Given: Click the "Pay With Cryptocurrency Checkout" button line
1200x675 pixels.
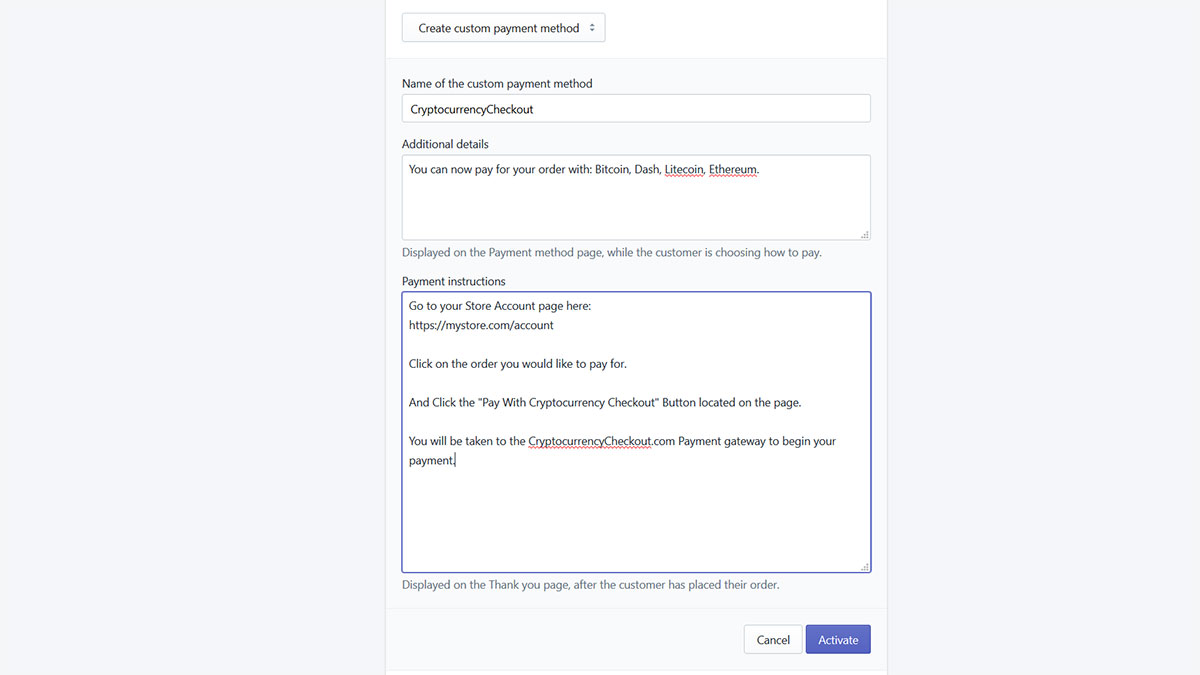Looking at the screenshot, I should click(605, 403).
